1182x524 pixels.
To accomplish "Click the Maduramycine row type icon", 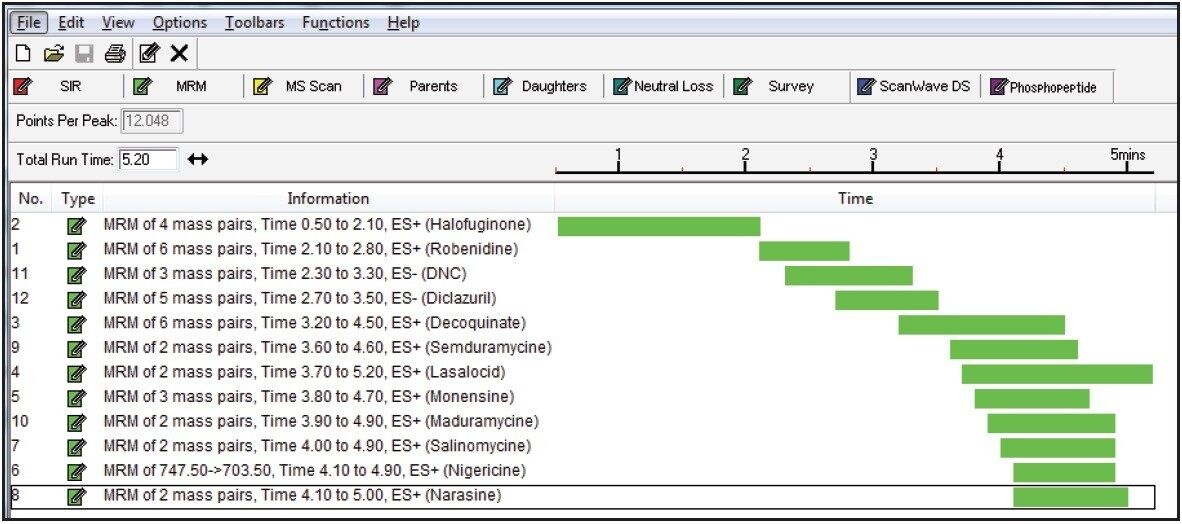I will (x=76, y=422).
